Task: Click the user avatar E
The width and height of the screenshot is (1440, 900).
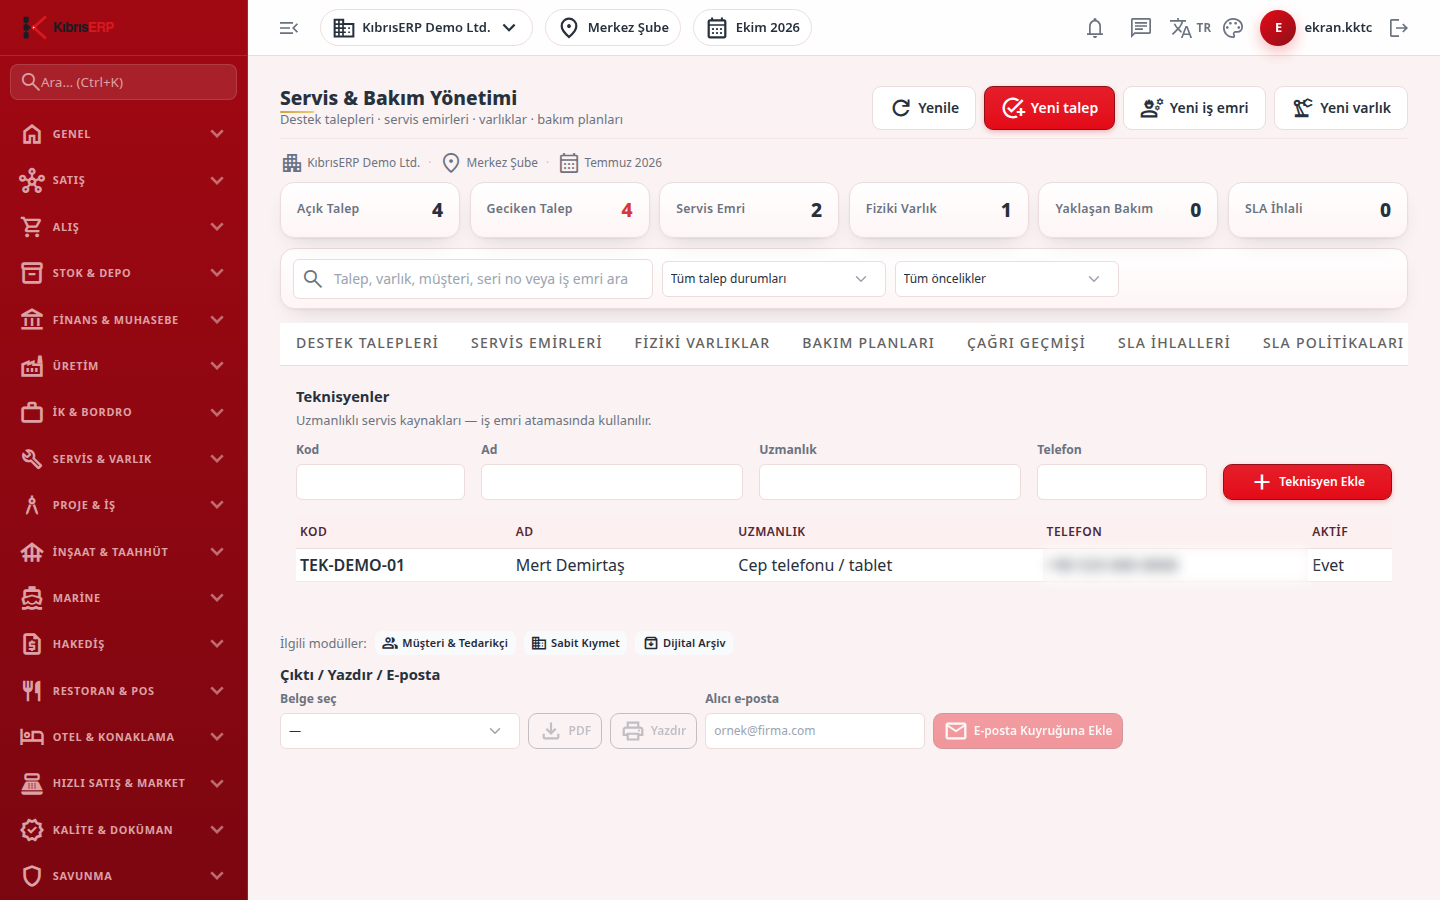Action: pos(1278,28)
